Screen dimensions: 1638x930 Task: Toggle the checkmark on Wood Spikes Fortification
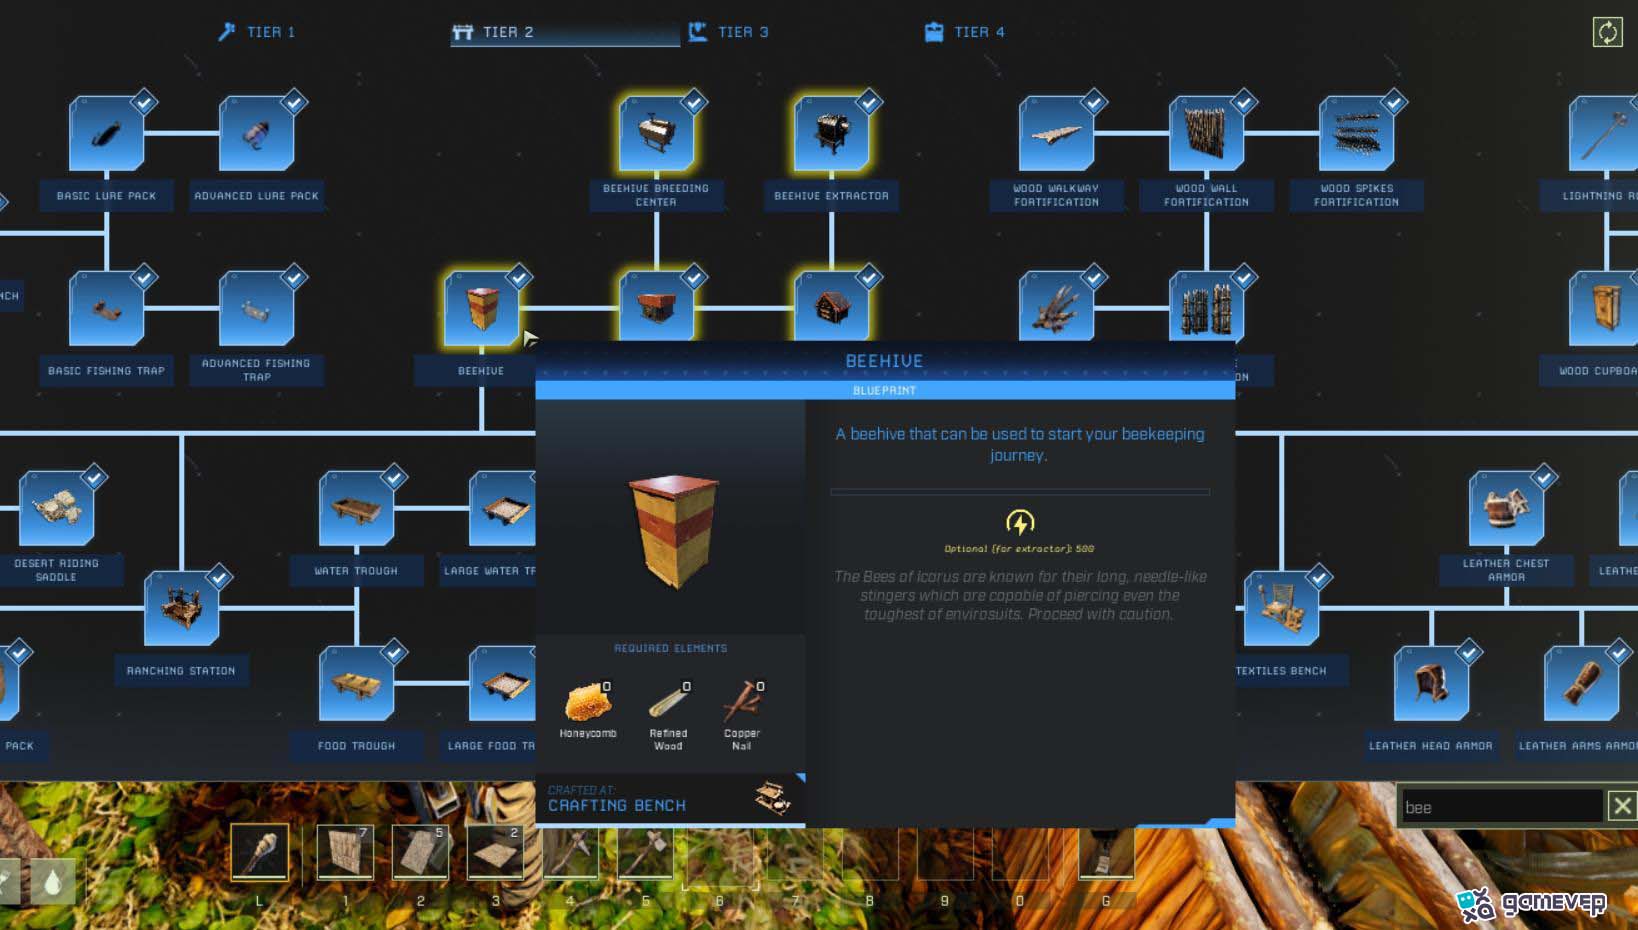(x=1394, y=102)
